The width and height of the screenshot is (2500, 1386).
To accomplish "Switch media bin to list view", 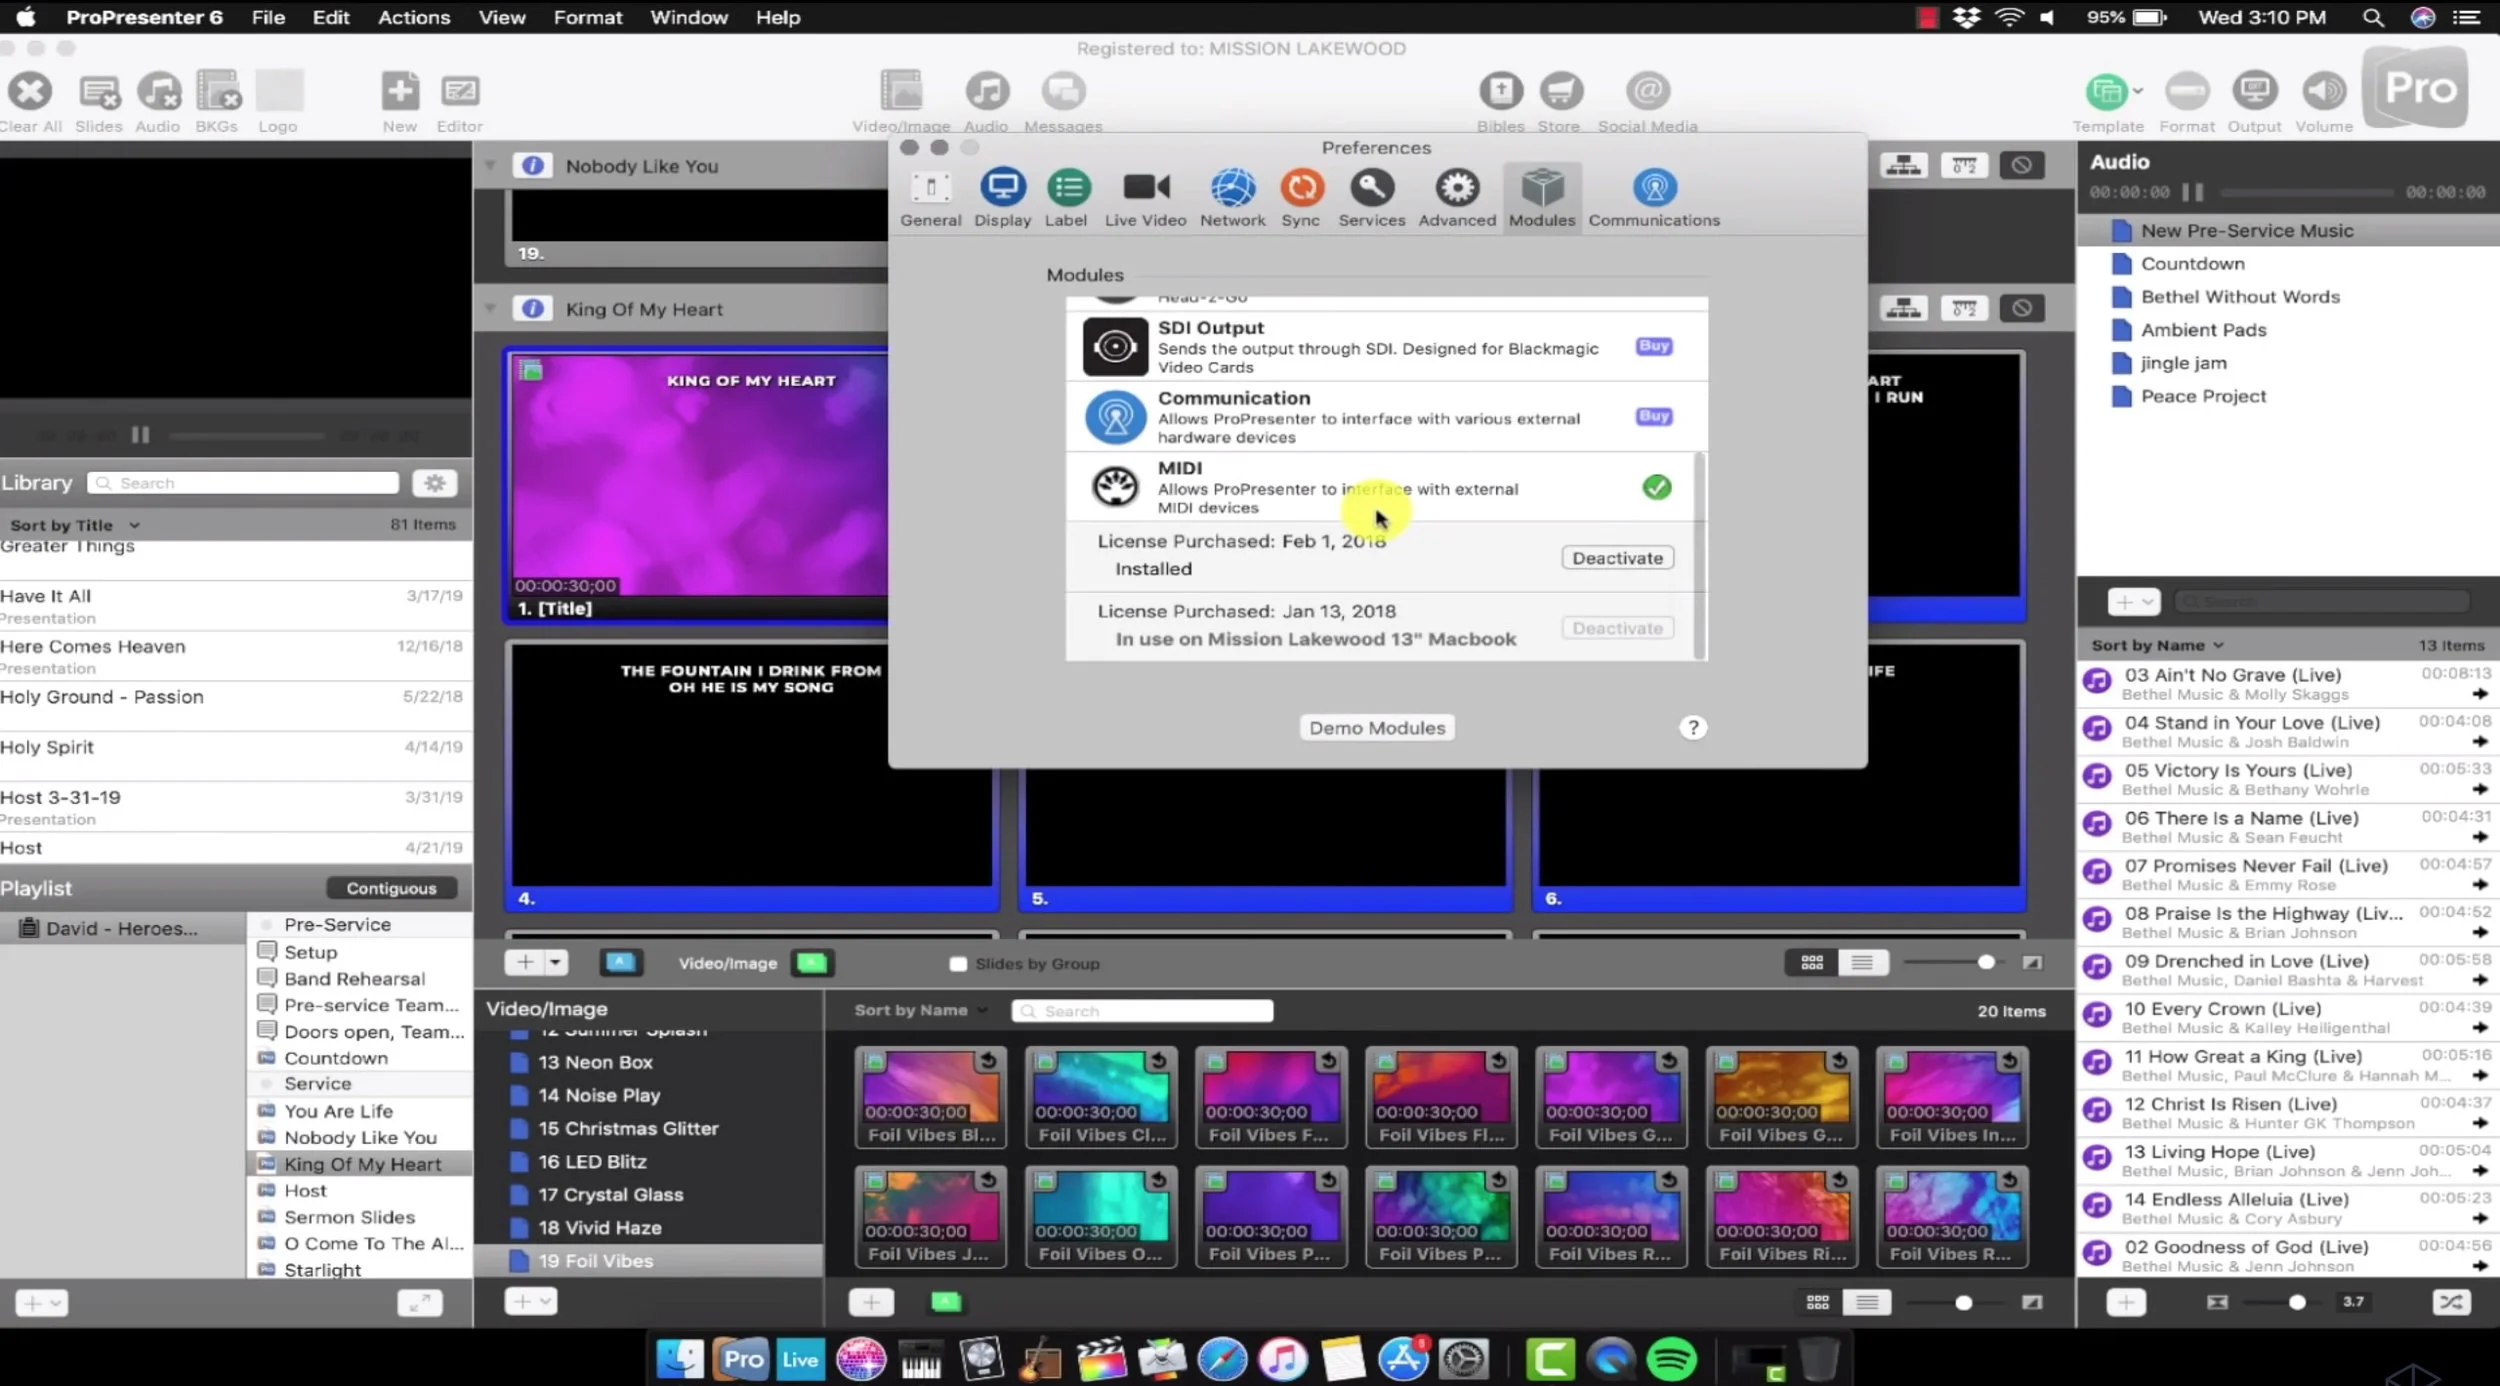I will tap(1867, 1302).
